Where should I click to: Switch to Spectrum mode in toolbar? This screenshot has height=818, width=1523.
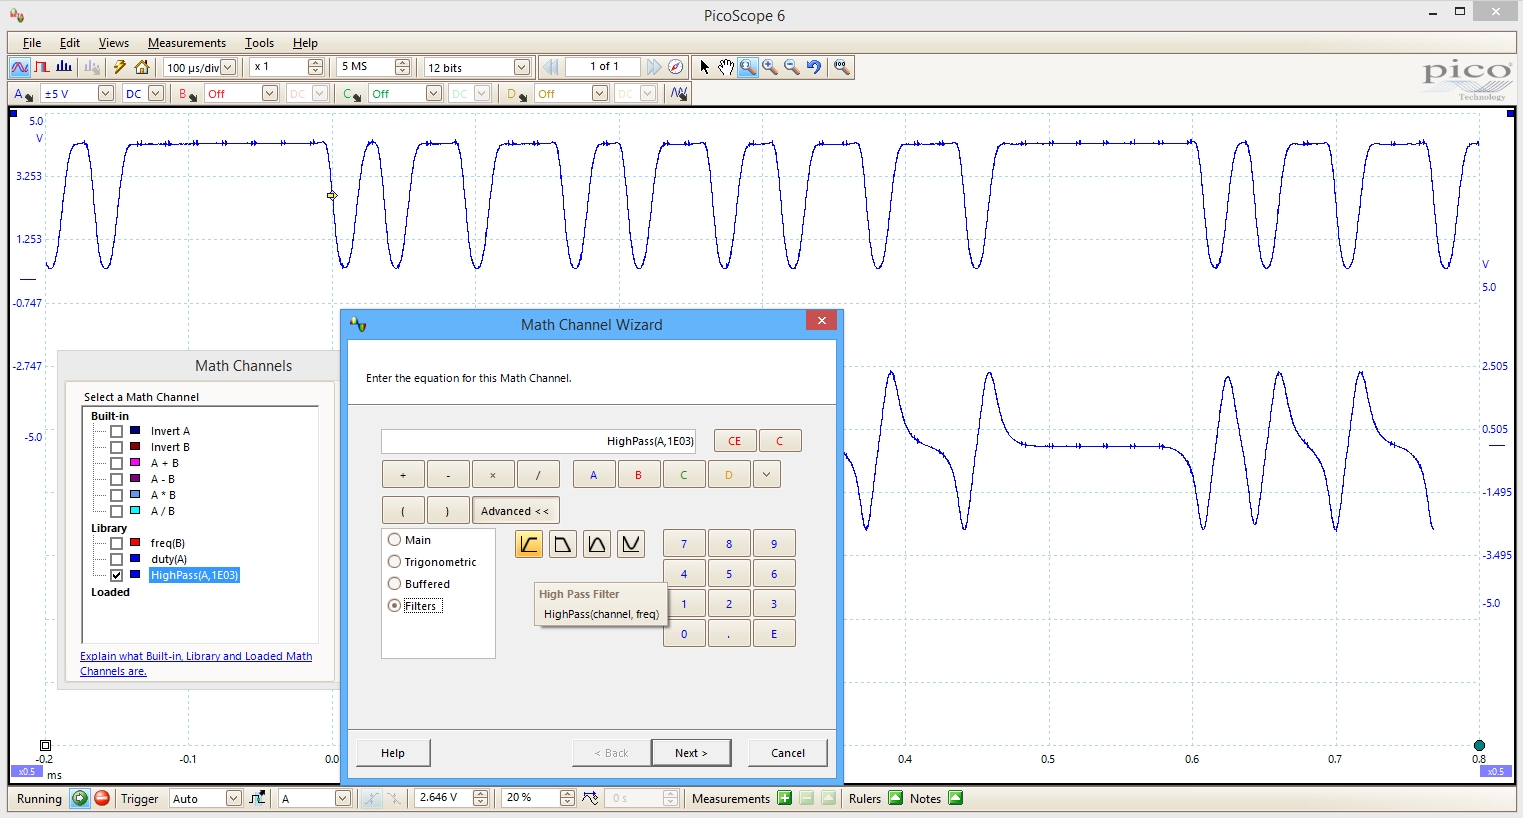click(64, 67)
